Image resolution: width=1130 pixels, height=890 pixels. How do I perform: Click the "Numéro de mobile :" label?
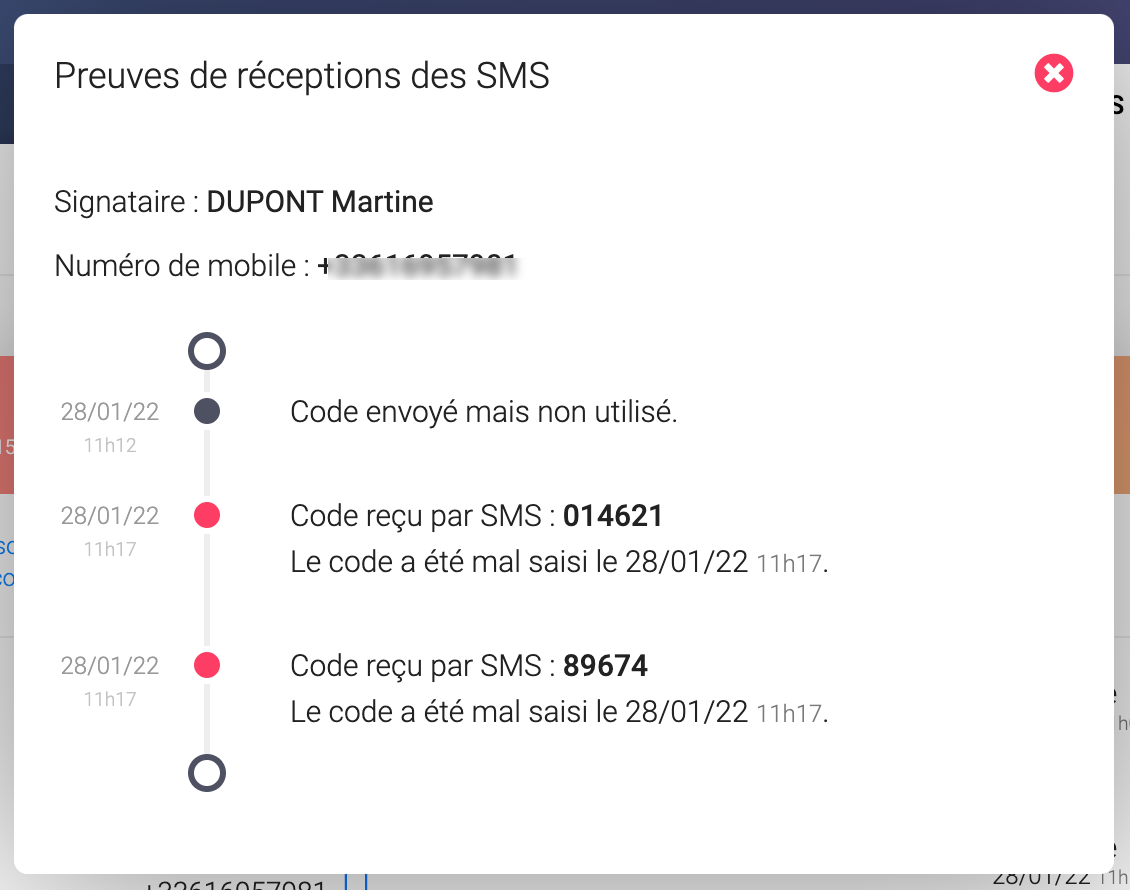pyautogui.click(x=182, y=266)
